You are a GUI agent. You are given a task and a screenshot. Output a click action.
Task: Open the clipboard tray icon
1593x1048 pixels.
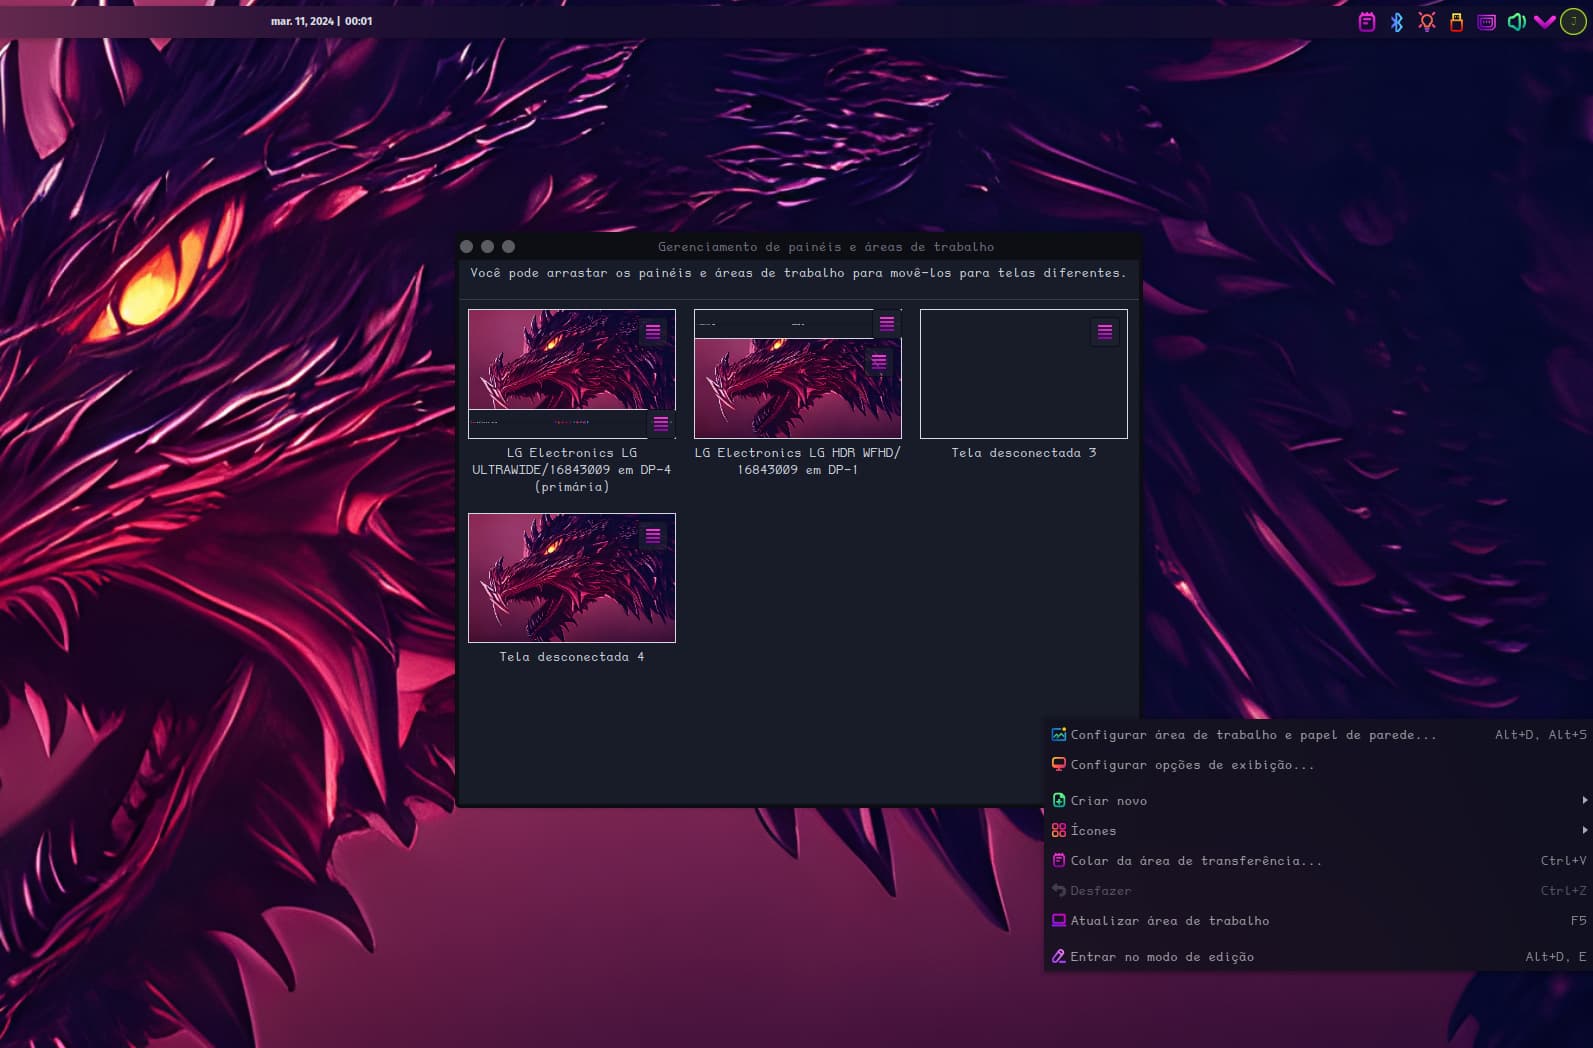(1367, 22)
